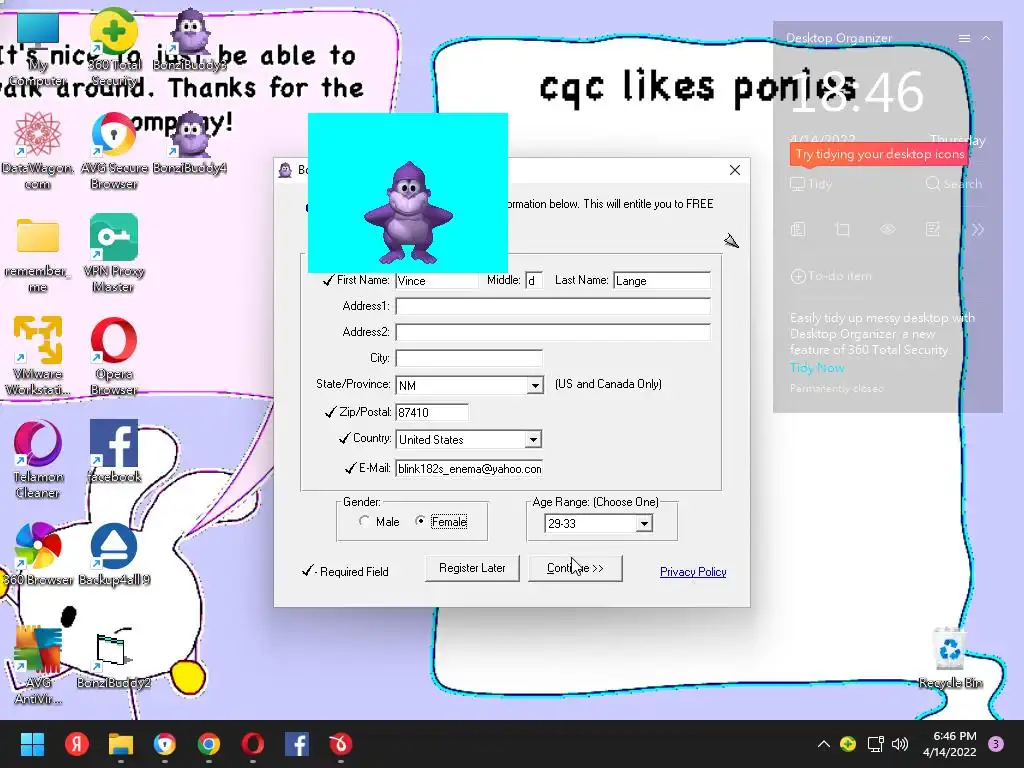Launch AVG Secure Browser desktop icon
The image size is (1024, 768).
pyautogui.click(x=114, y=150)
